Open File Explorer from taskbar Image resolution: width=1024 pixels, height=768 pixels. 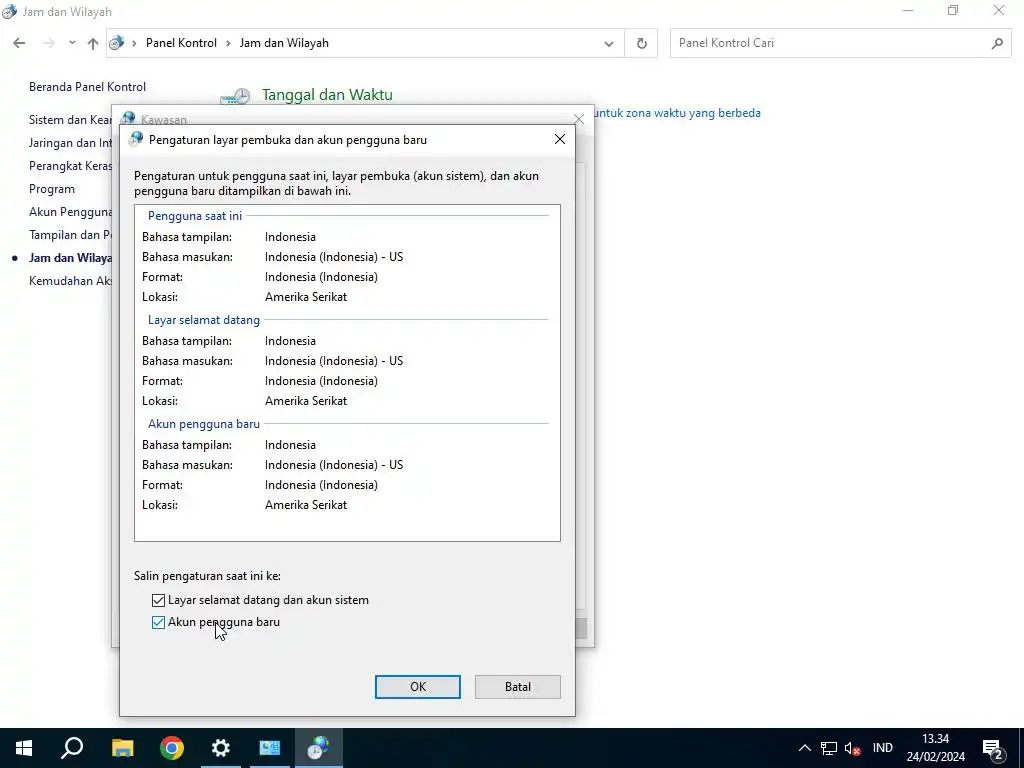tap(122, 748)
